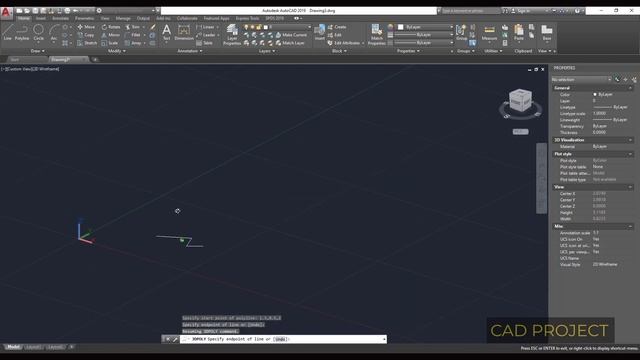Image resolution: width=640 pixels, height=360 pixels.
Task: Collapse the View properties section
Action: point(630,187)
